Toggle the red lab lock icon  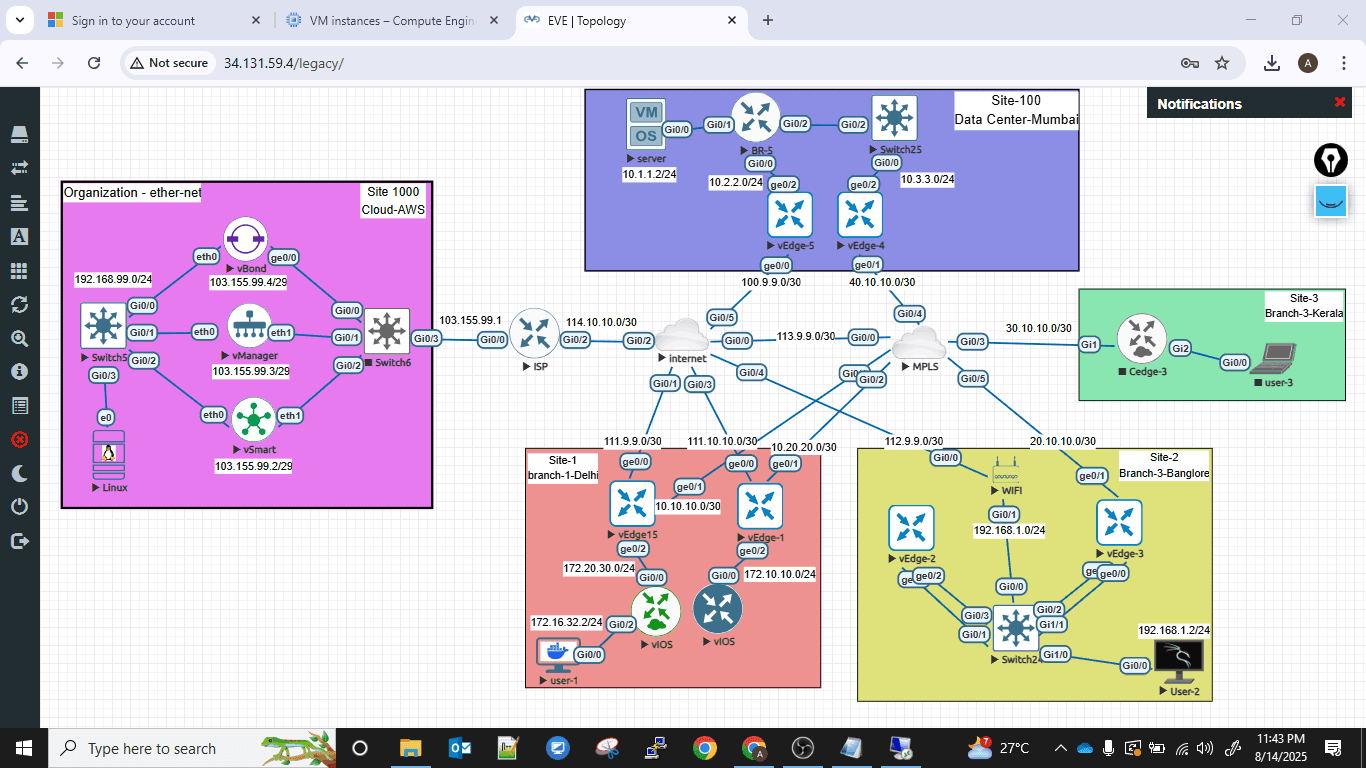[19, 439]
